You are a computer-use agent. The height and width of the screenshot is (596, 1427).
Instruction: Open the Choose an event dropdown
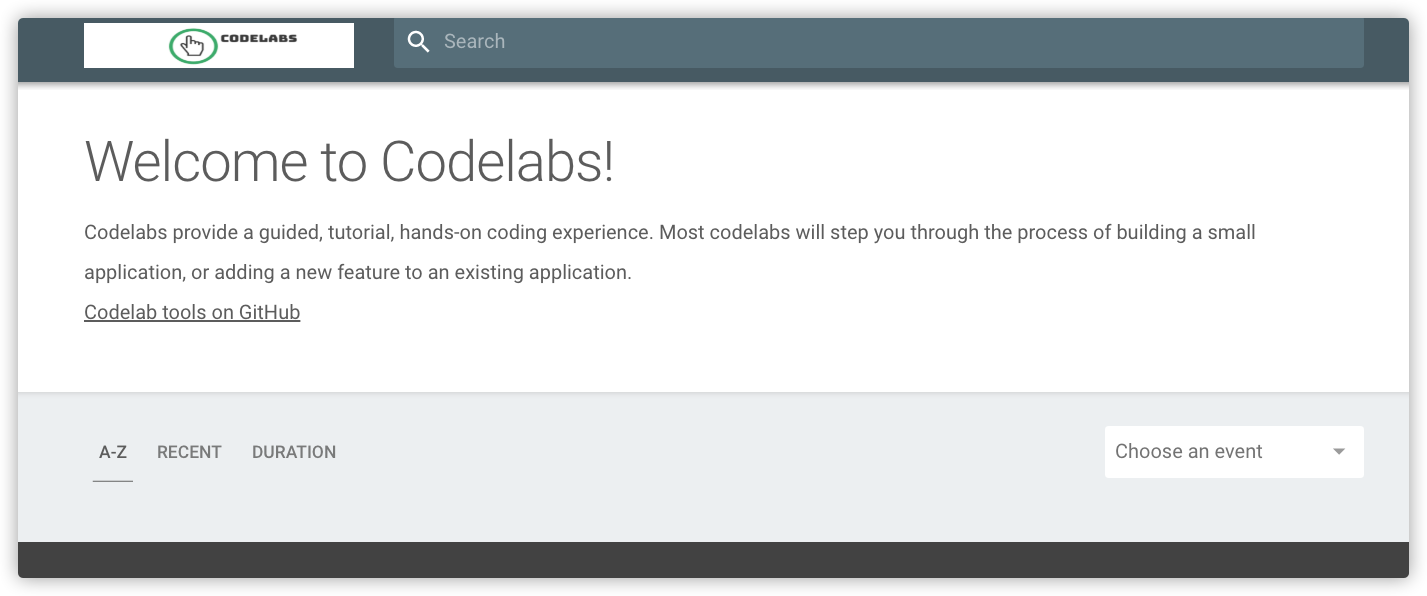point(1234,452)
